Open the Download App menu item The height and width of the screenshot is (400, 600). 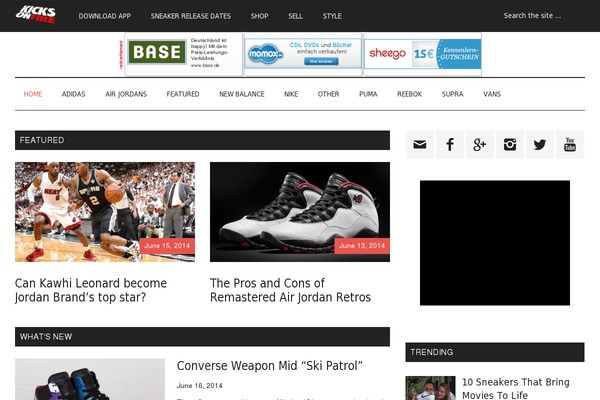(105, 16)
